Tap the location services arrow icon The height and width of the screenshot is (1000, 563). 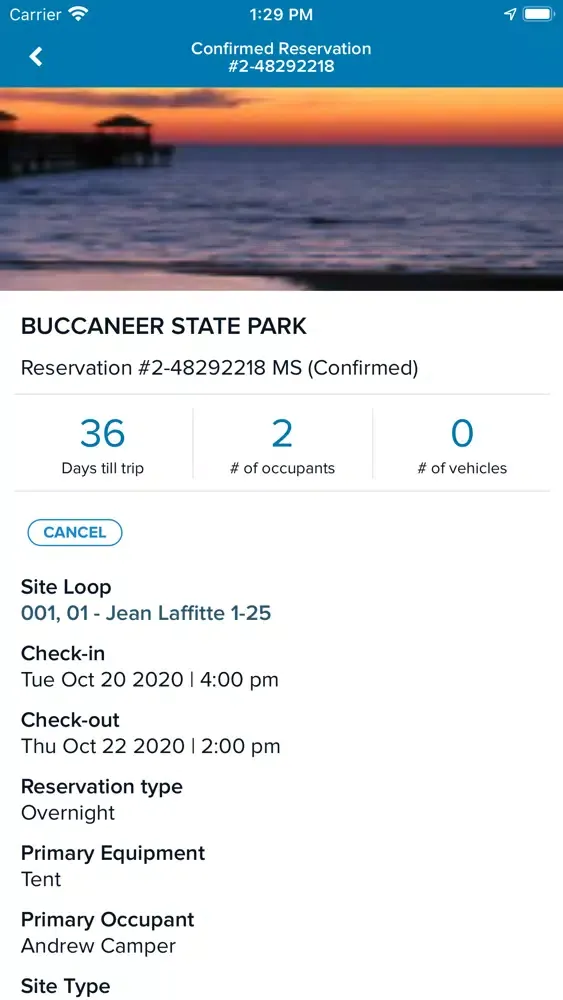click(510, 14)
